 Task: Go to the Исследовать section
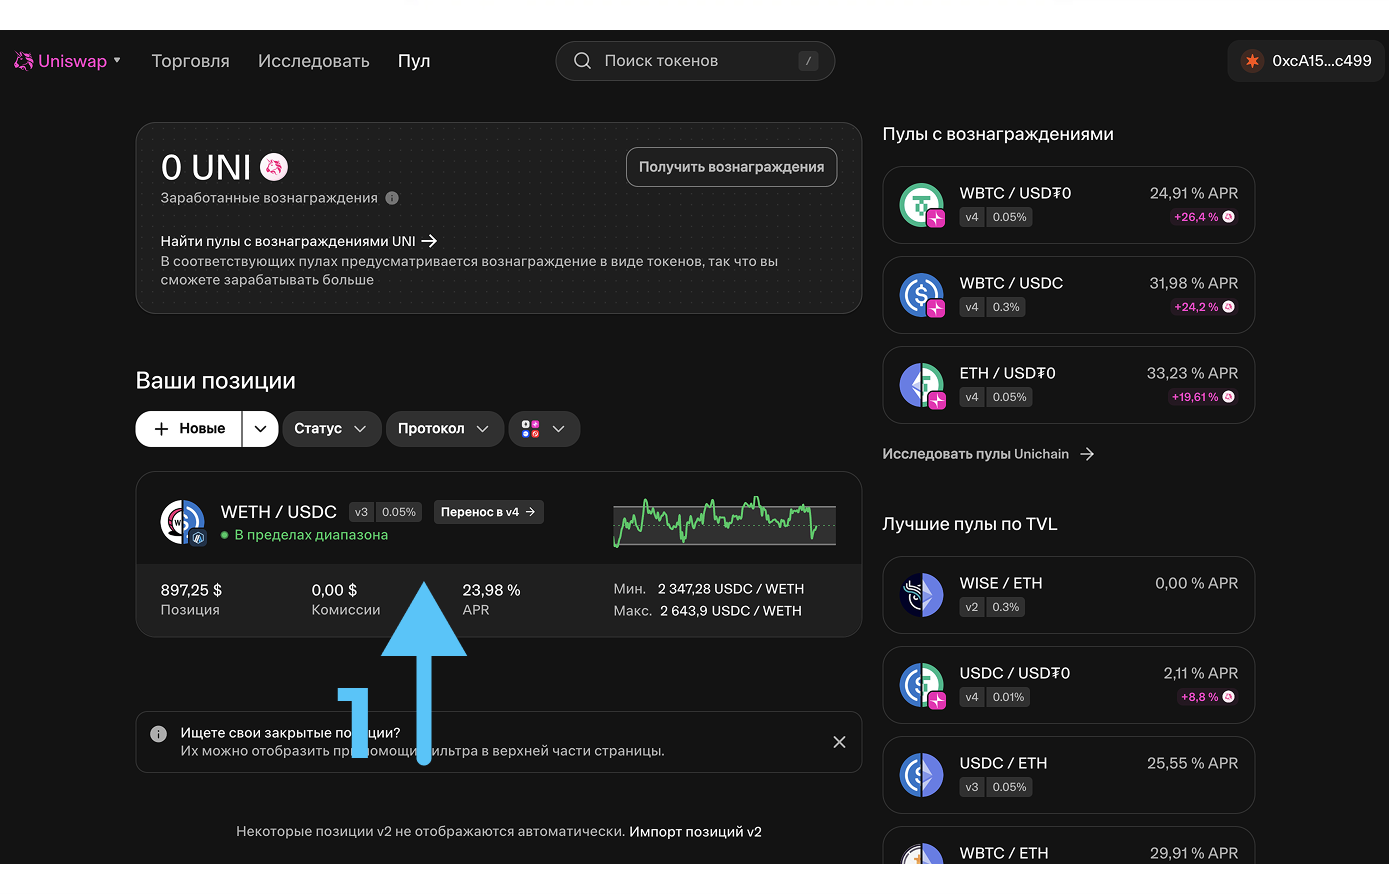point(313,61)
